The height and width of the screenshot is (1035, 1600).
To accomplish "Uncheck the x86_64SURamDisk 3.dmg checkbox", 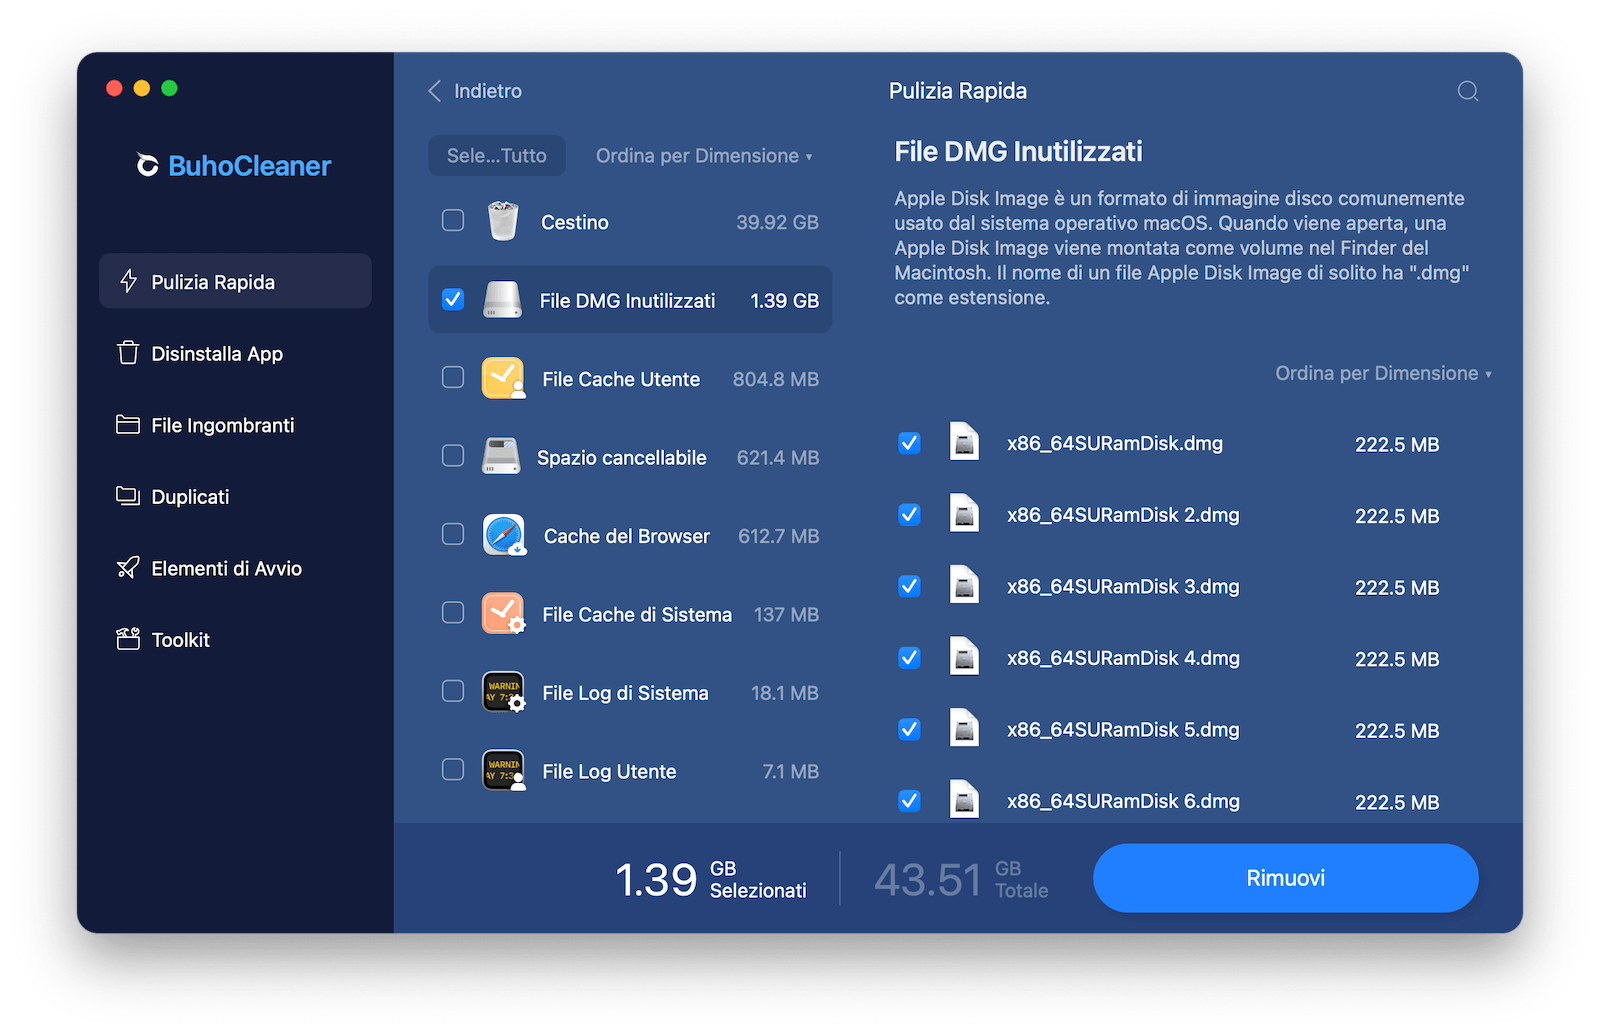I will point(909,585).
